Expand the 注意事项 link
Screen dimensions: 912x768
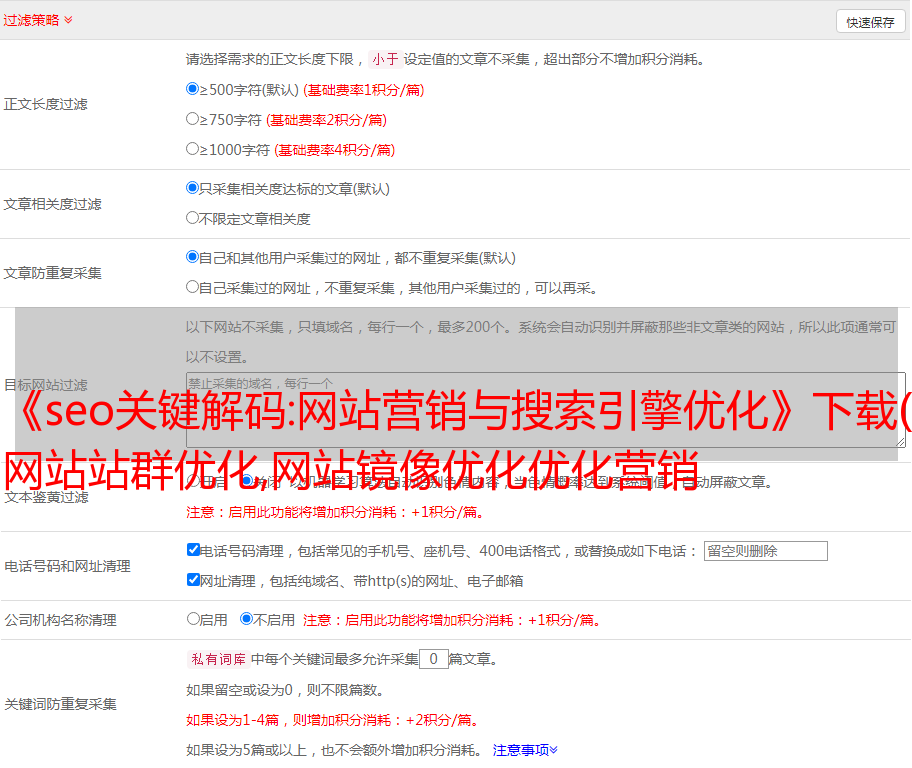click(525, 749)
